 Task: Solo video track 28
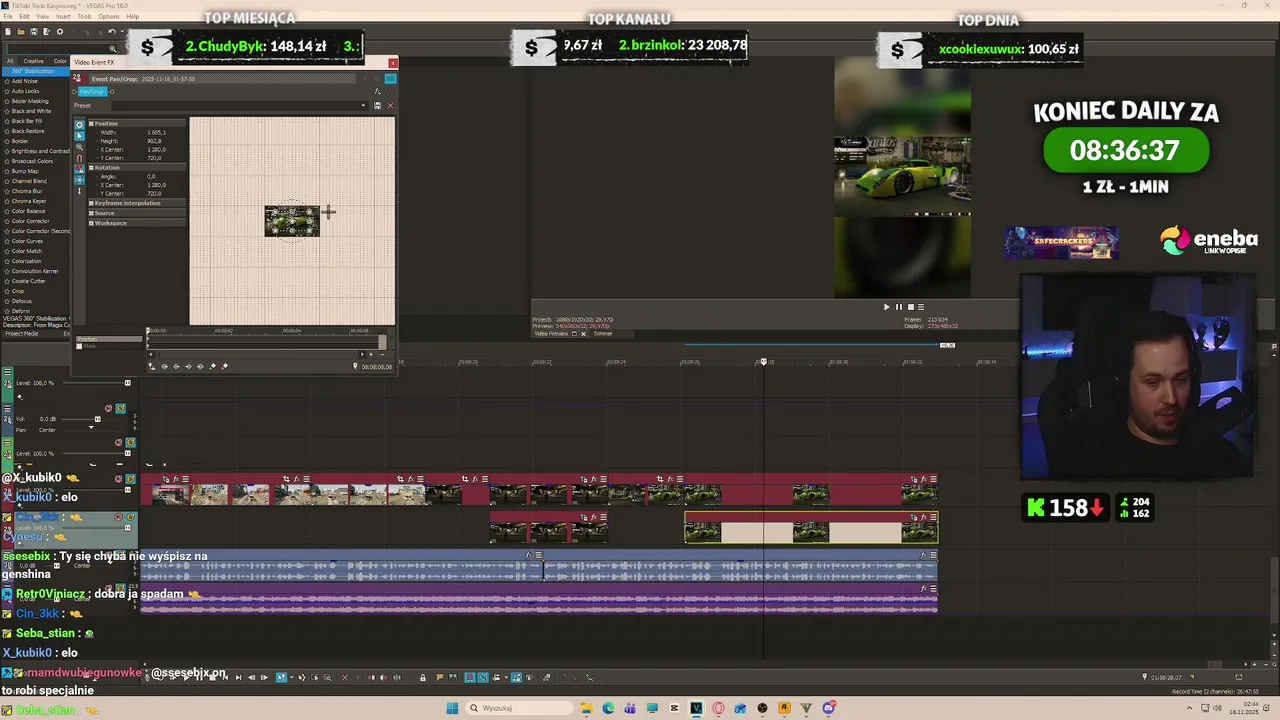click(130, 479)
